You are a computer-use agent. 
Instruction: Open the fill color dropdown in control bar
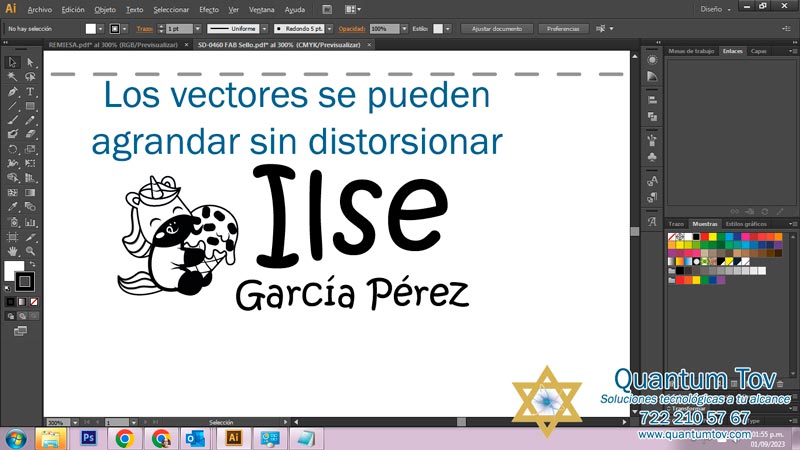tap(101, 29)
